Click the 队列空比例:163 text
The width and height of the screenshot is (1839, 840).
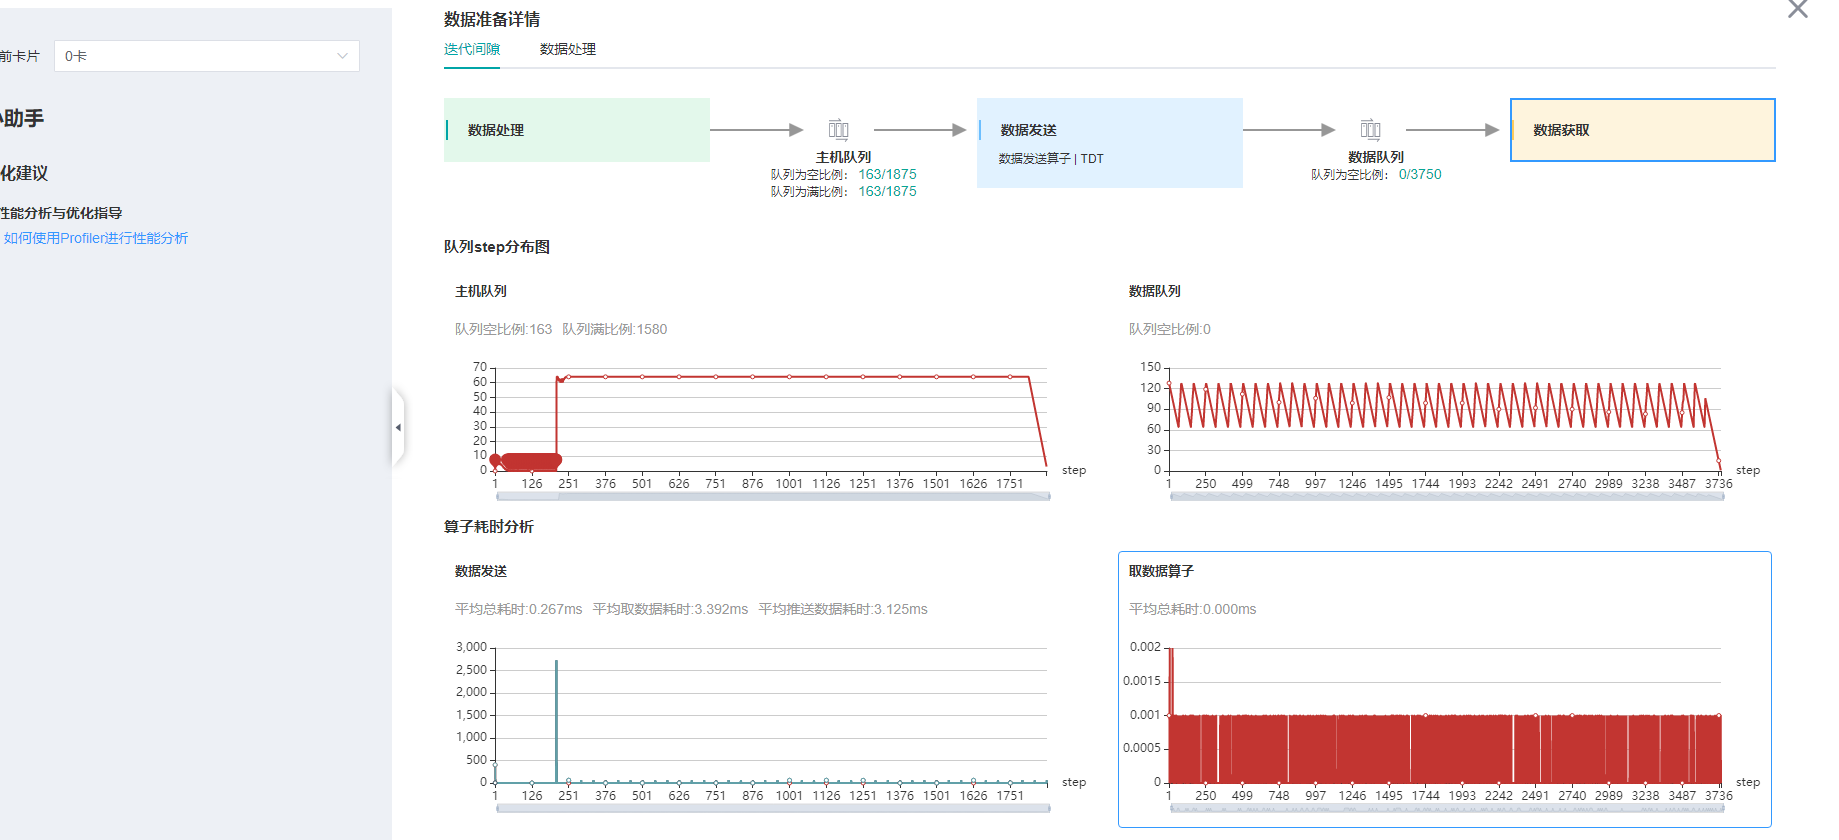503,329
